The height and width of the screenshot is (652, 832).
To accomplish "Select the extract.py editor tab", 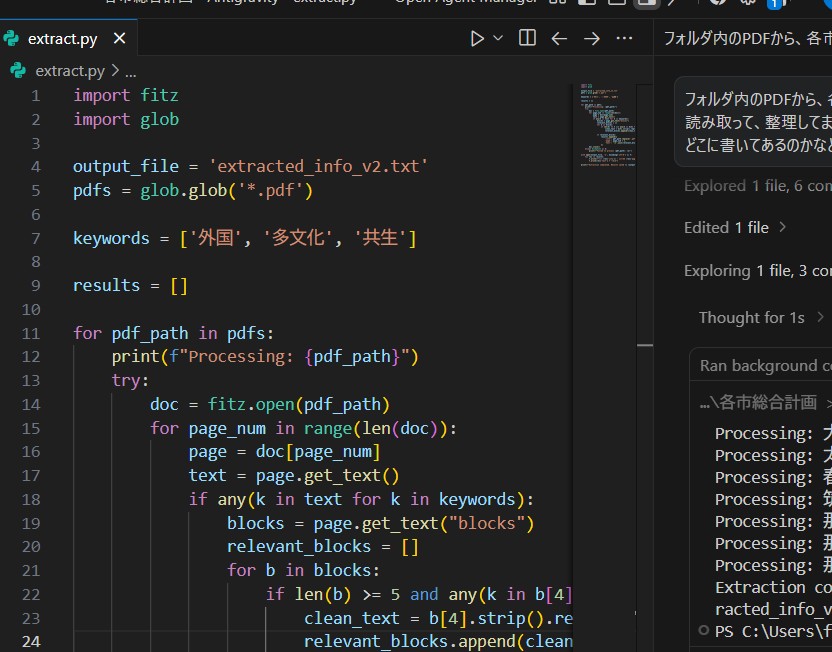I will coord(62,39).
